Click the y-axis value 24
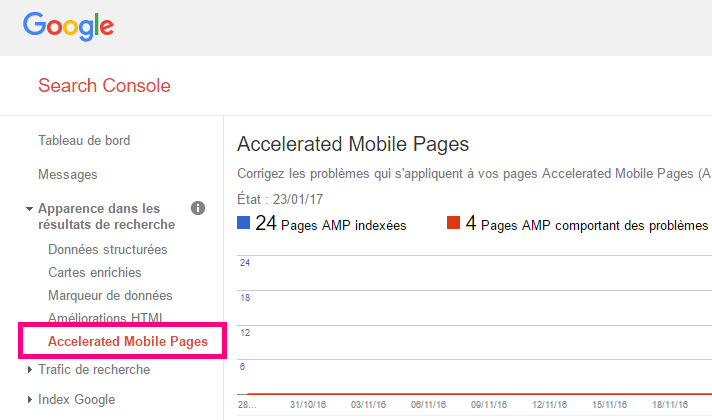This screenshot has height=420, width=712. (245, 262)
